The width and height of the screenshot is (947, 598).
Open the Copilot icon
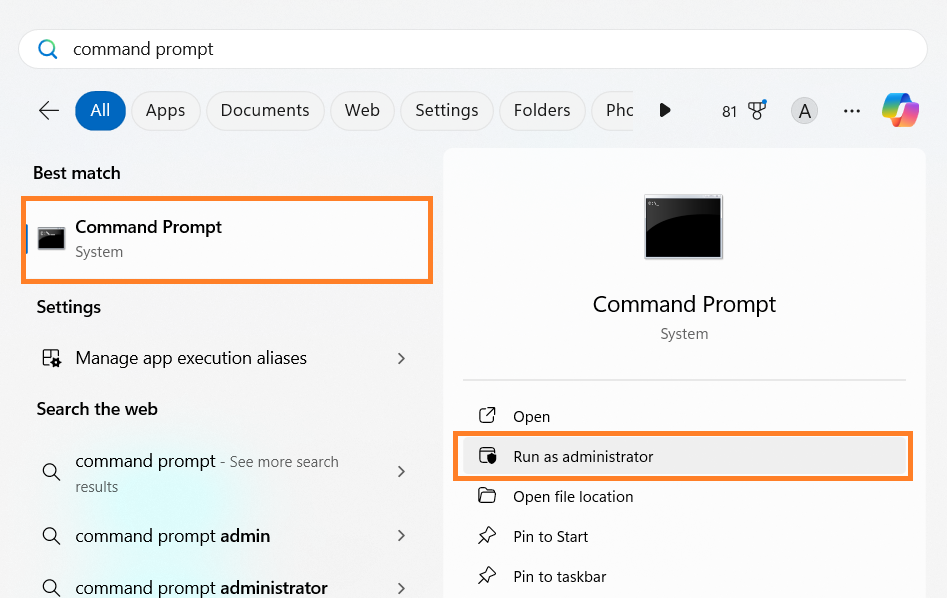(x=900, y=110)
